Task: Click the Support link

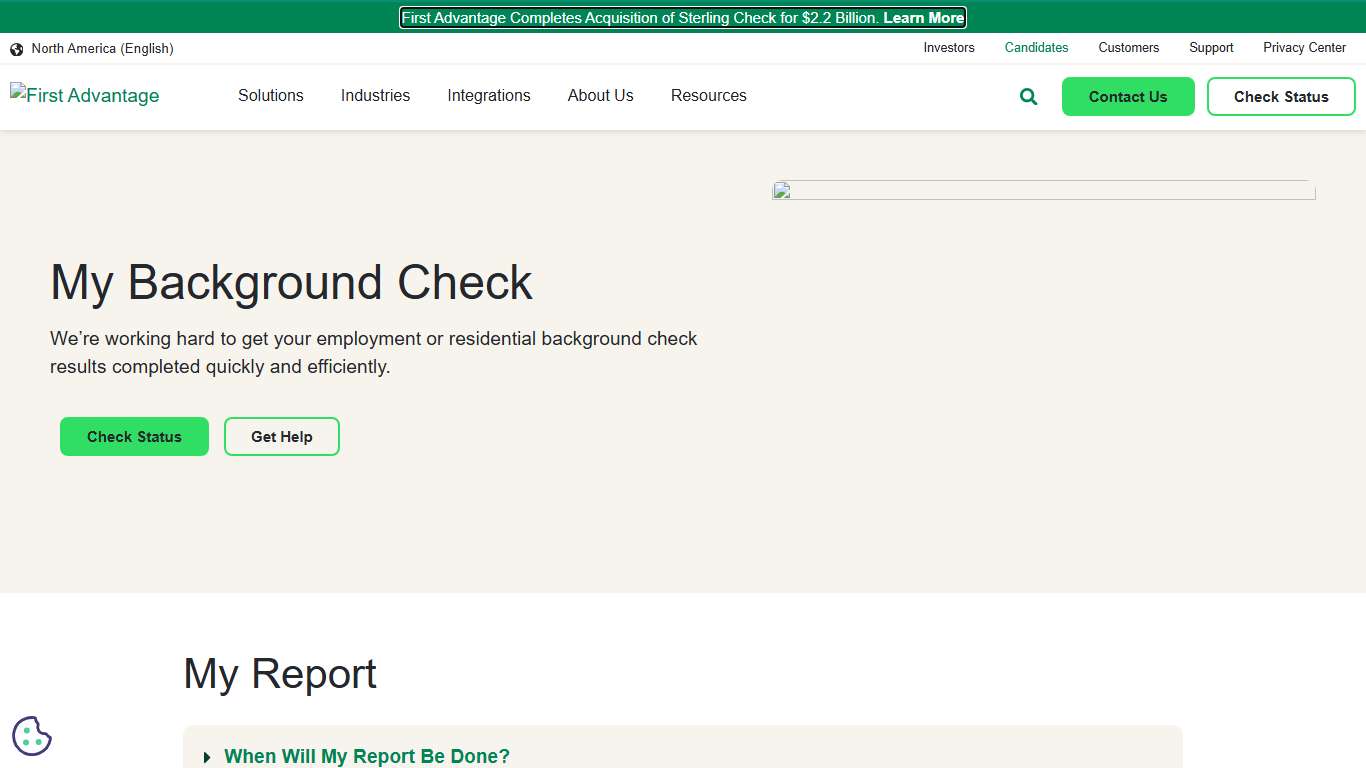Action: tap(1211, 48)
